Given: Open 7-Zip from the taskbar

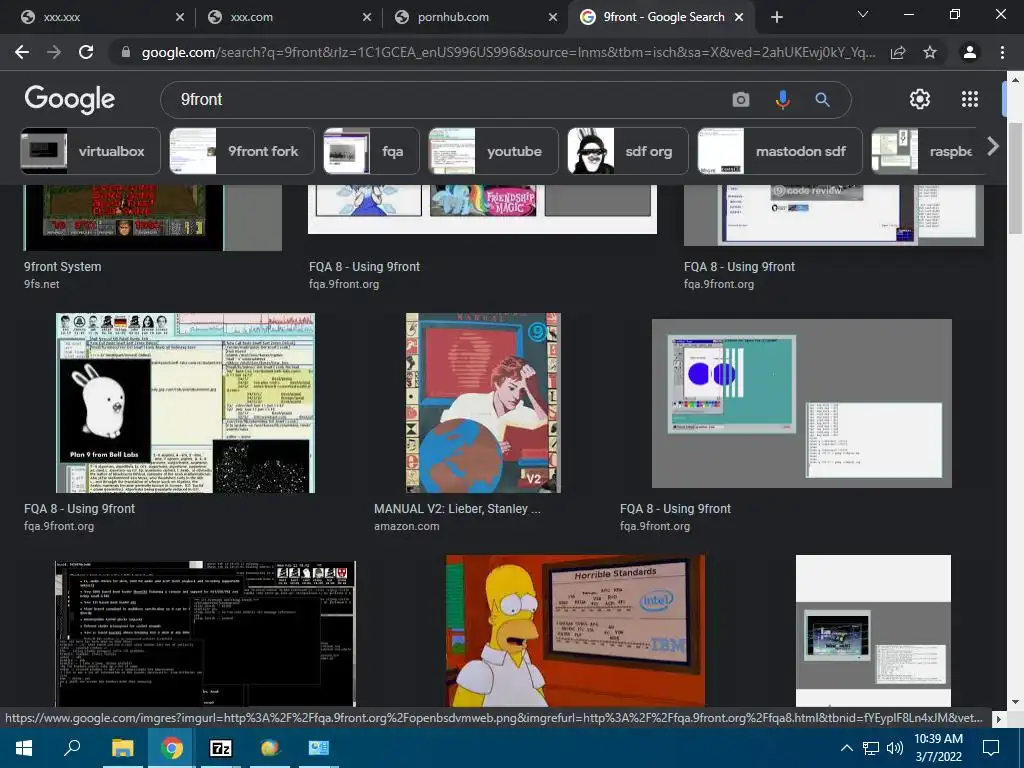Looking at the screenshot, I should click(x=220, y=748).
